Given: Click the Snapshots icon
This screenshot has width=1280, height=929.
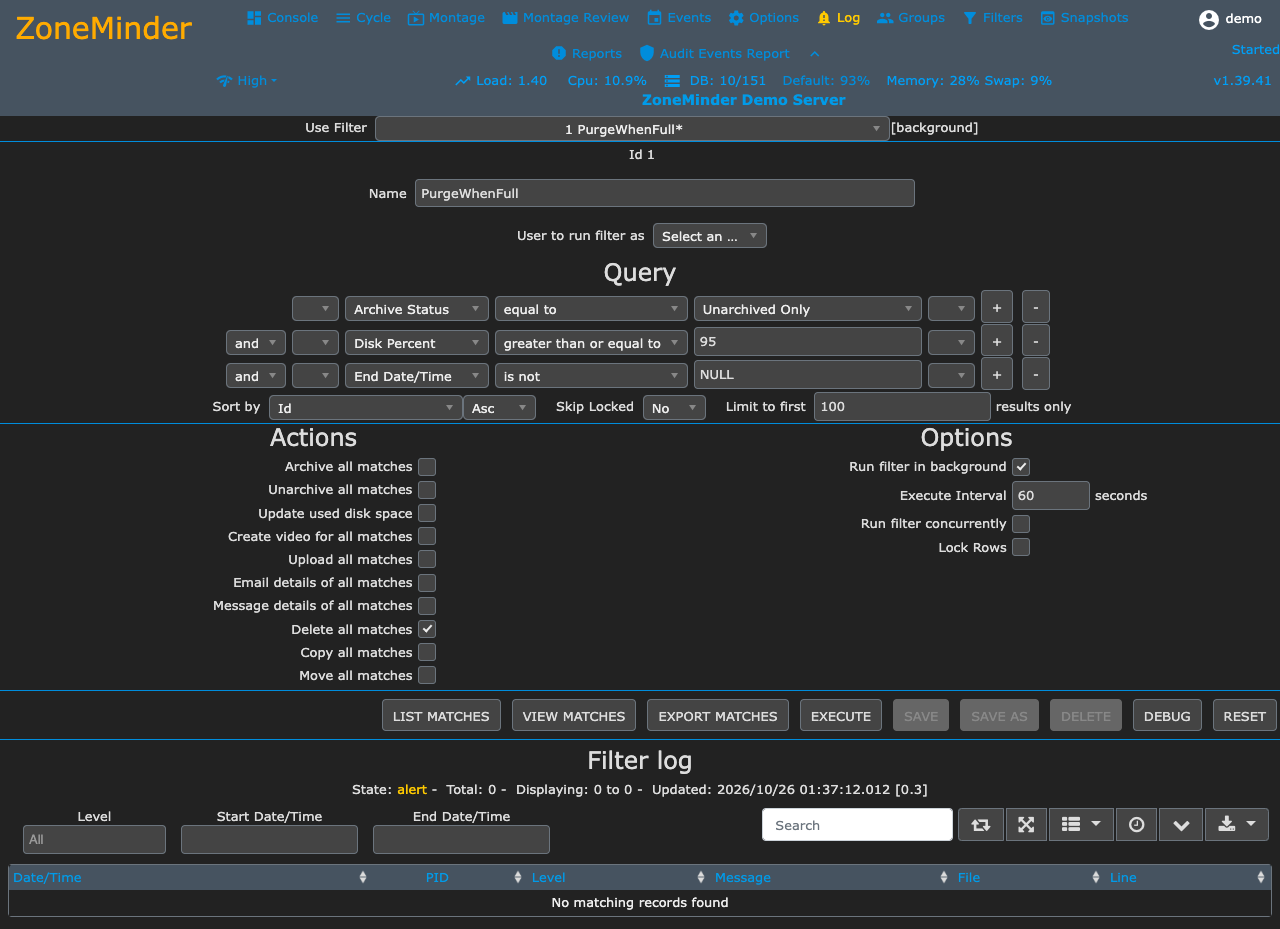Looking at the screenshot, I should click(x=1048, y=18).
